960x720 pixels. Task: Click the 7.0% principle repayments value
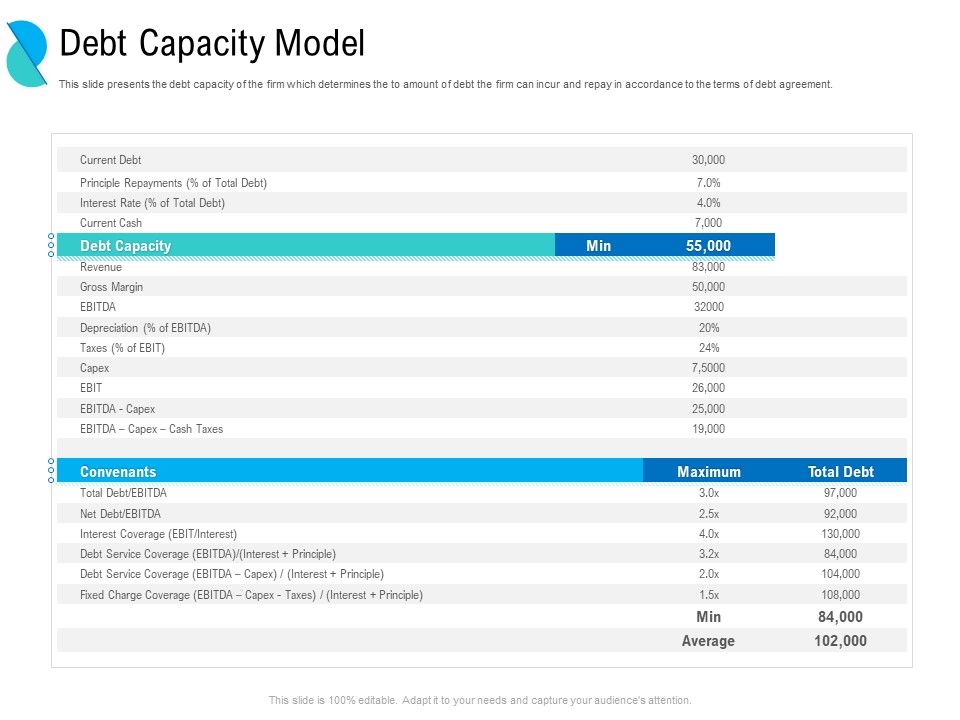[x=708, y=182]
